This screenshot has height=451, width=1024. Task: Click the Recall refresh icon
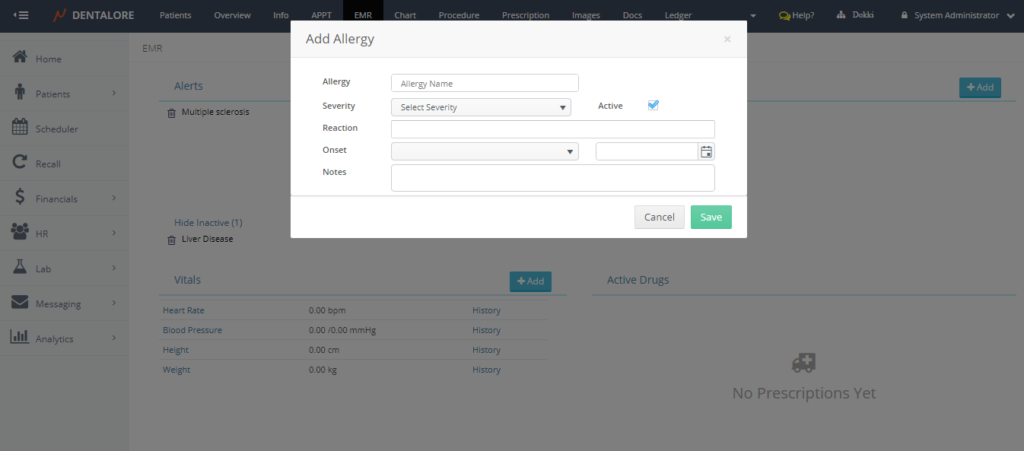click(x=19, y=163)
